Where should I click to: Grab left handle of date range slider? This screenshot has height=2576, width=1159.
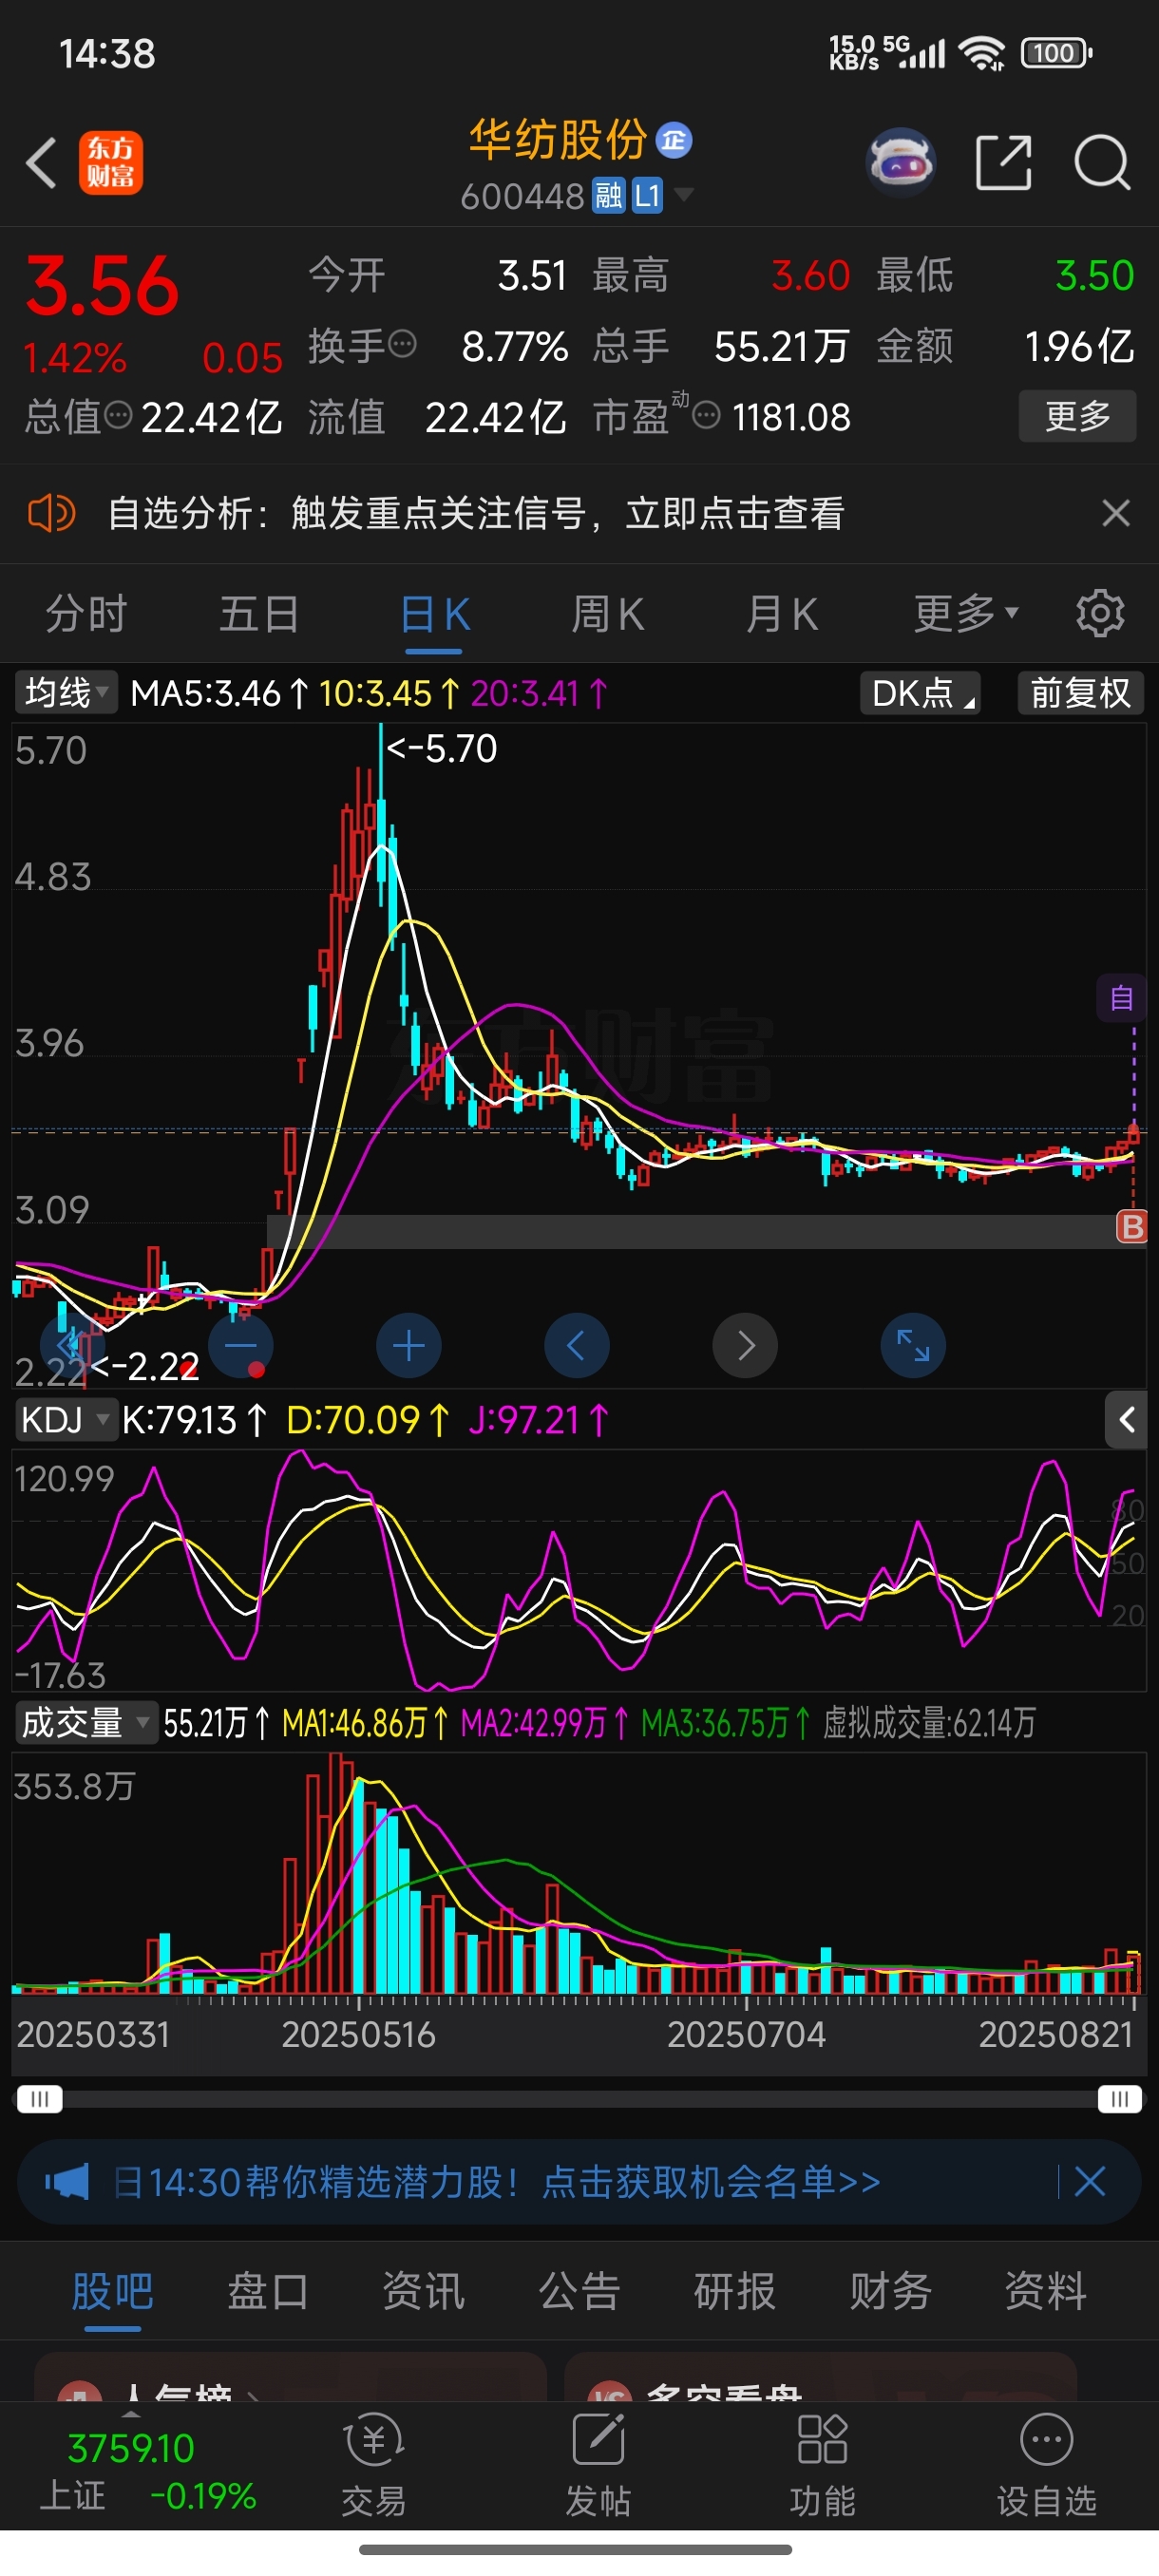39,2098
